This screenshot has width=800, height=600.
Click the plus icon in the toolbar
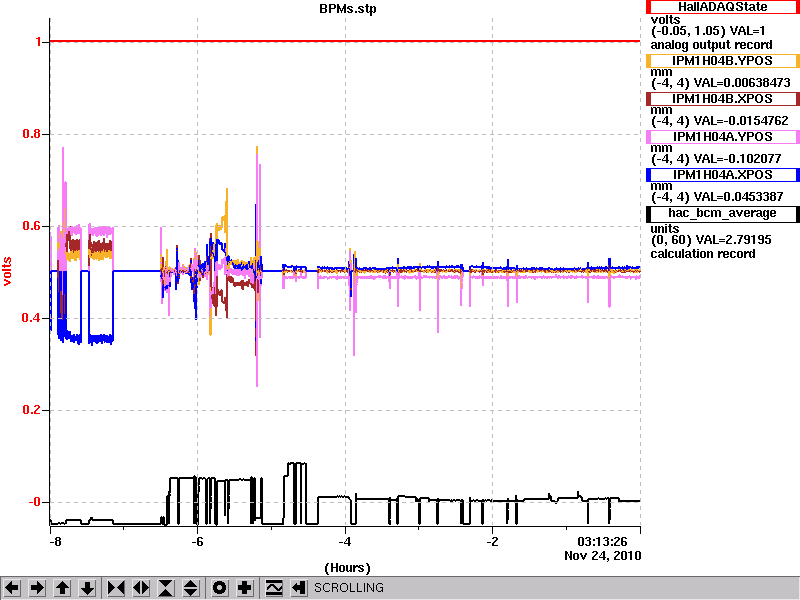coord(245,588)
